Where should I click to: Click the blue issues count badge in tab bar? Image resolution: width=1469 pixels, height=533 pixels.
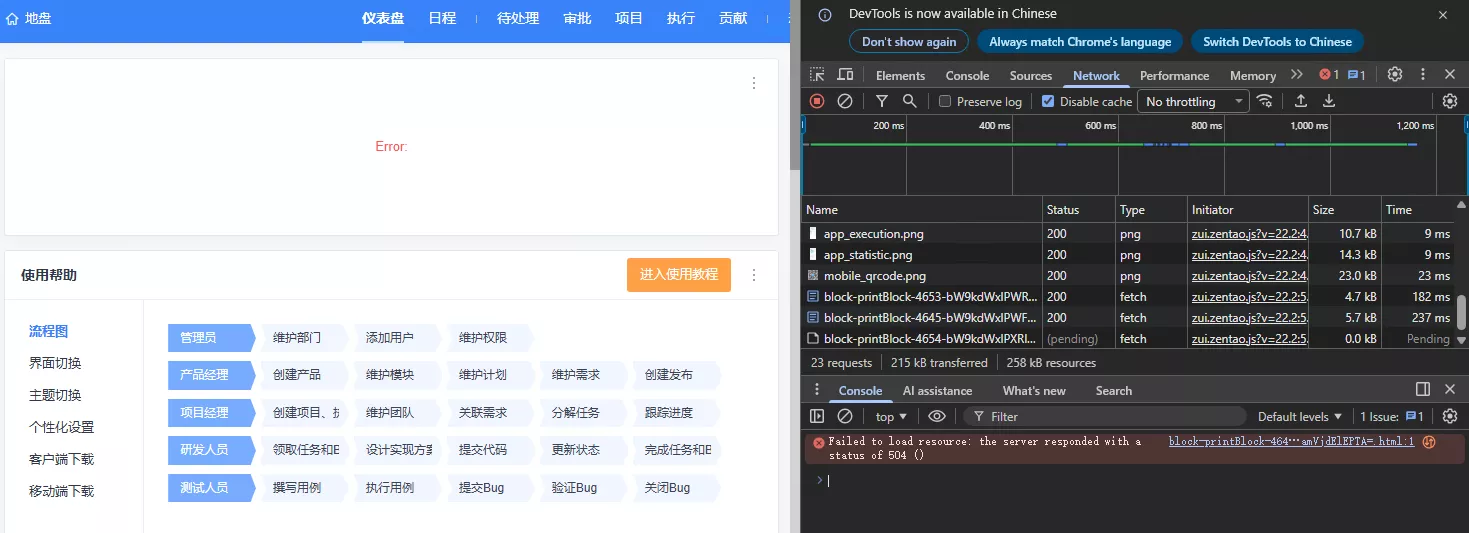1357,75
